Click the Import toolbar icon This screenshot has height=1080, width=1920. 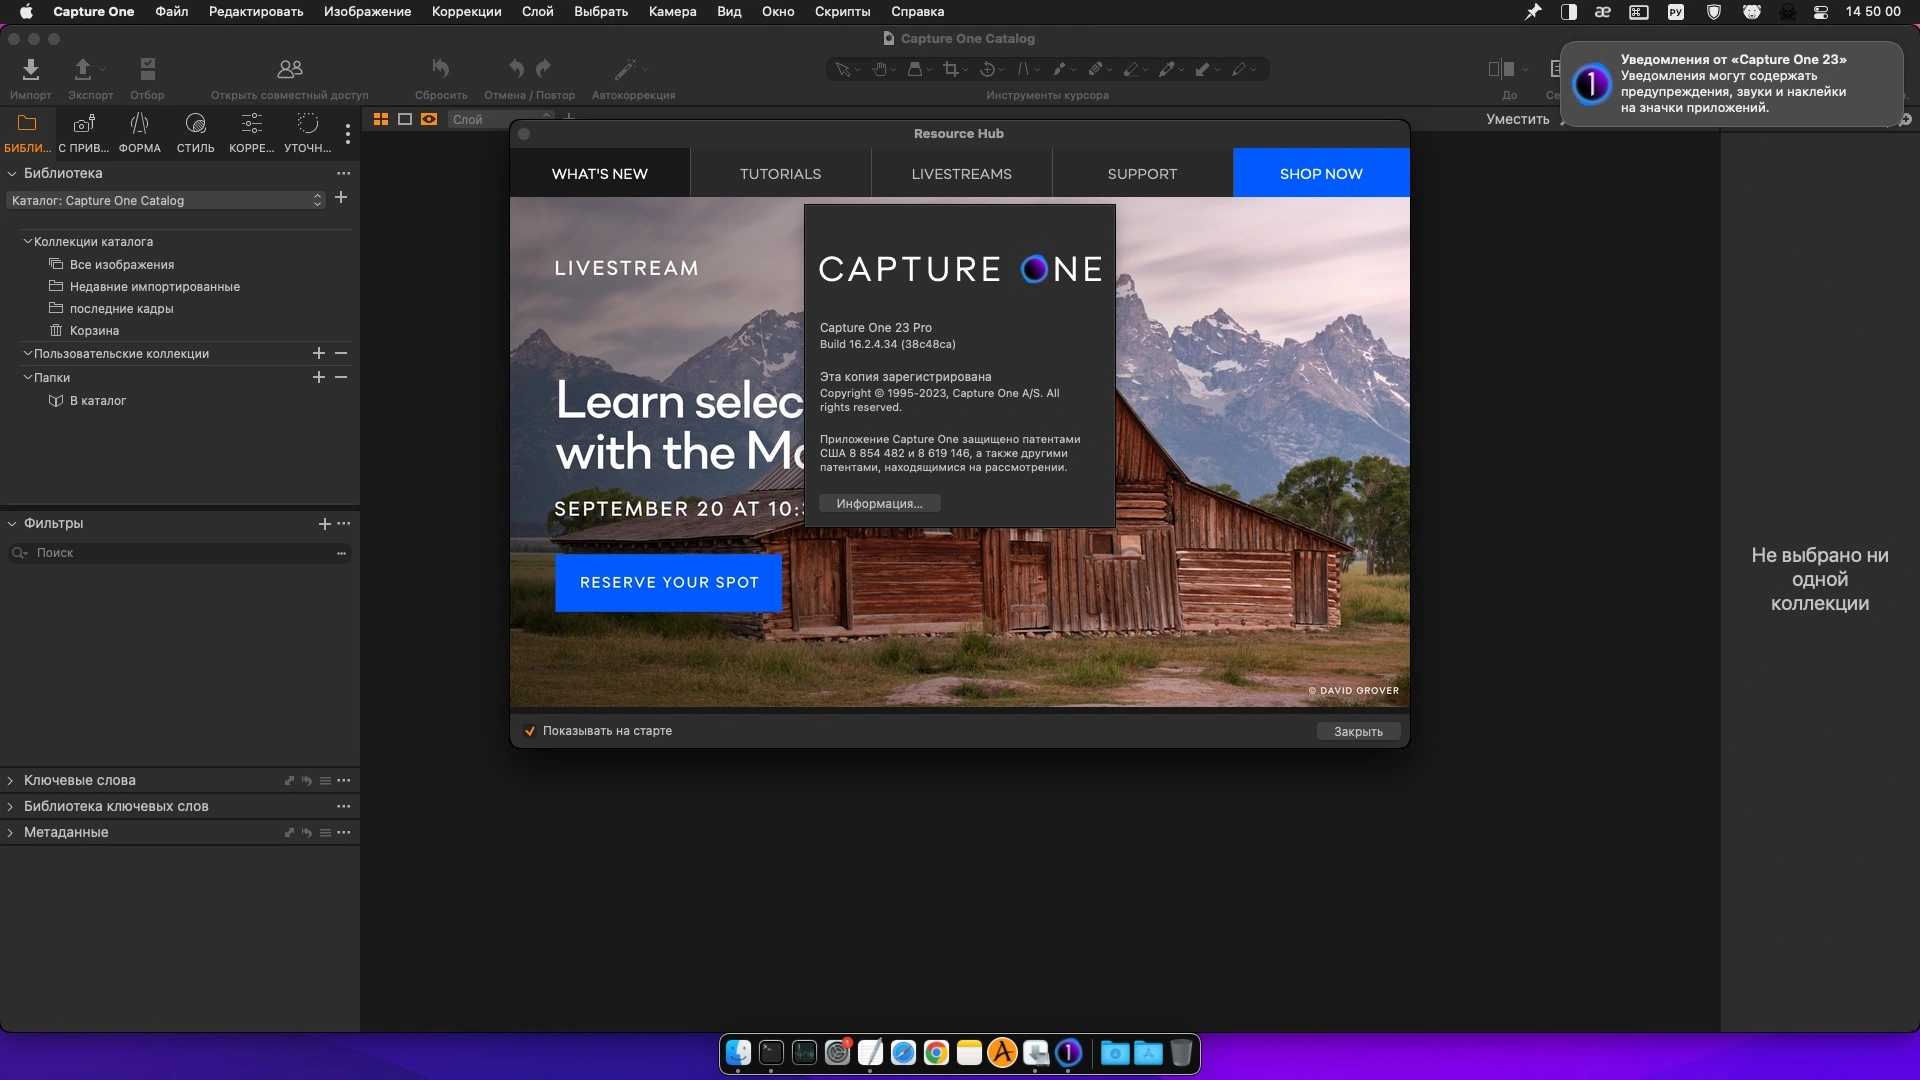point(31,70)
